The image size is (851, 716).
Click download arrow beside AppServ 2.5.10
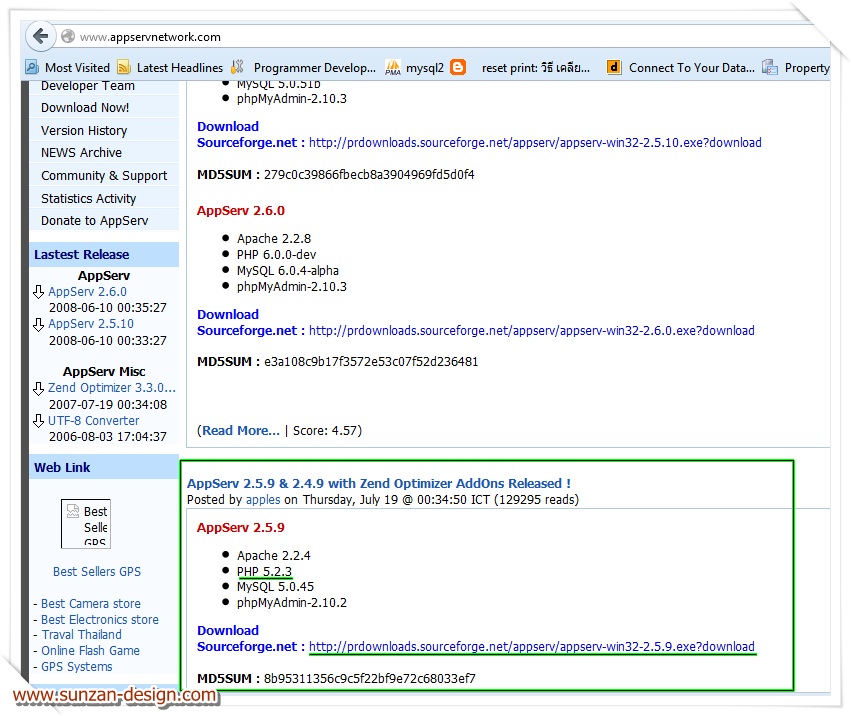pyautogui.click(x=39, y=325)
